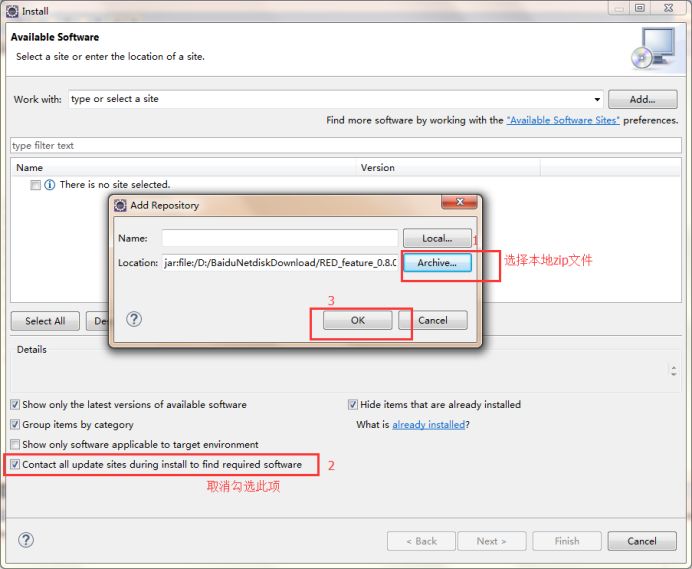Screen dimensions: 692x569
Task: Tick the checkbox beside There is no site selected
Action: [x=36, y=185]
